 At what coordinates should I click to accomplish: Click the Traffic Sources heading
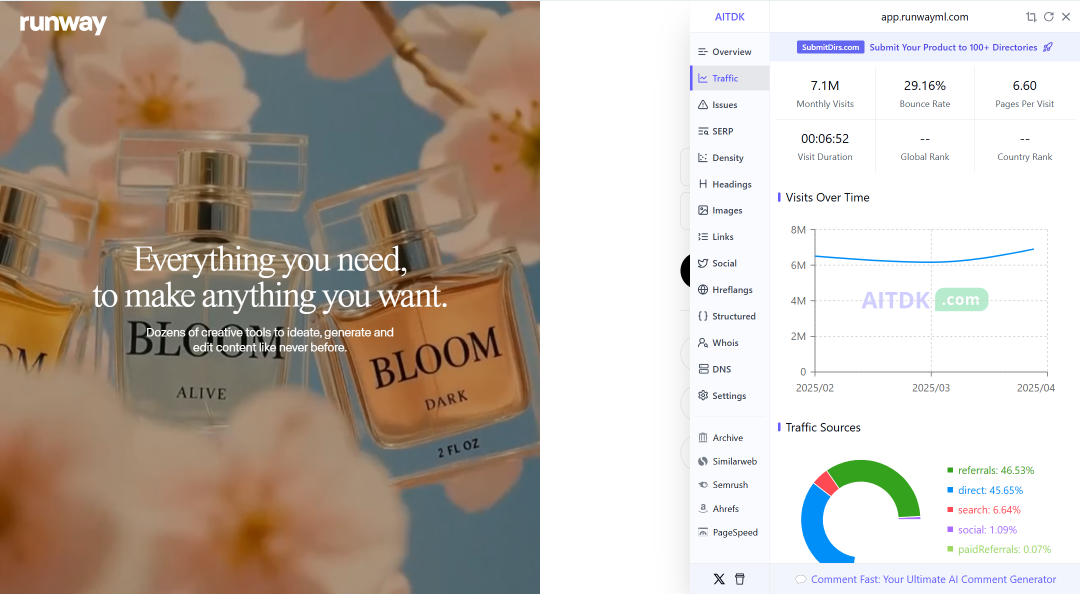pyautogui.click(x=823, y=427)
